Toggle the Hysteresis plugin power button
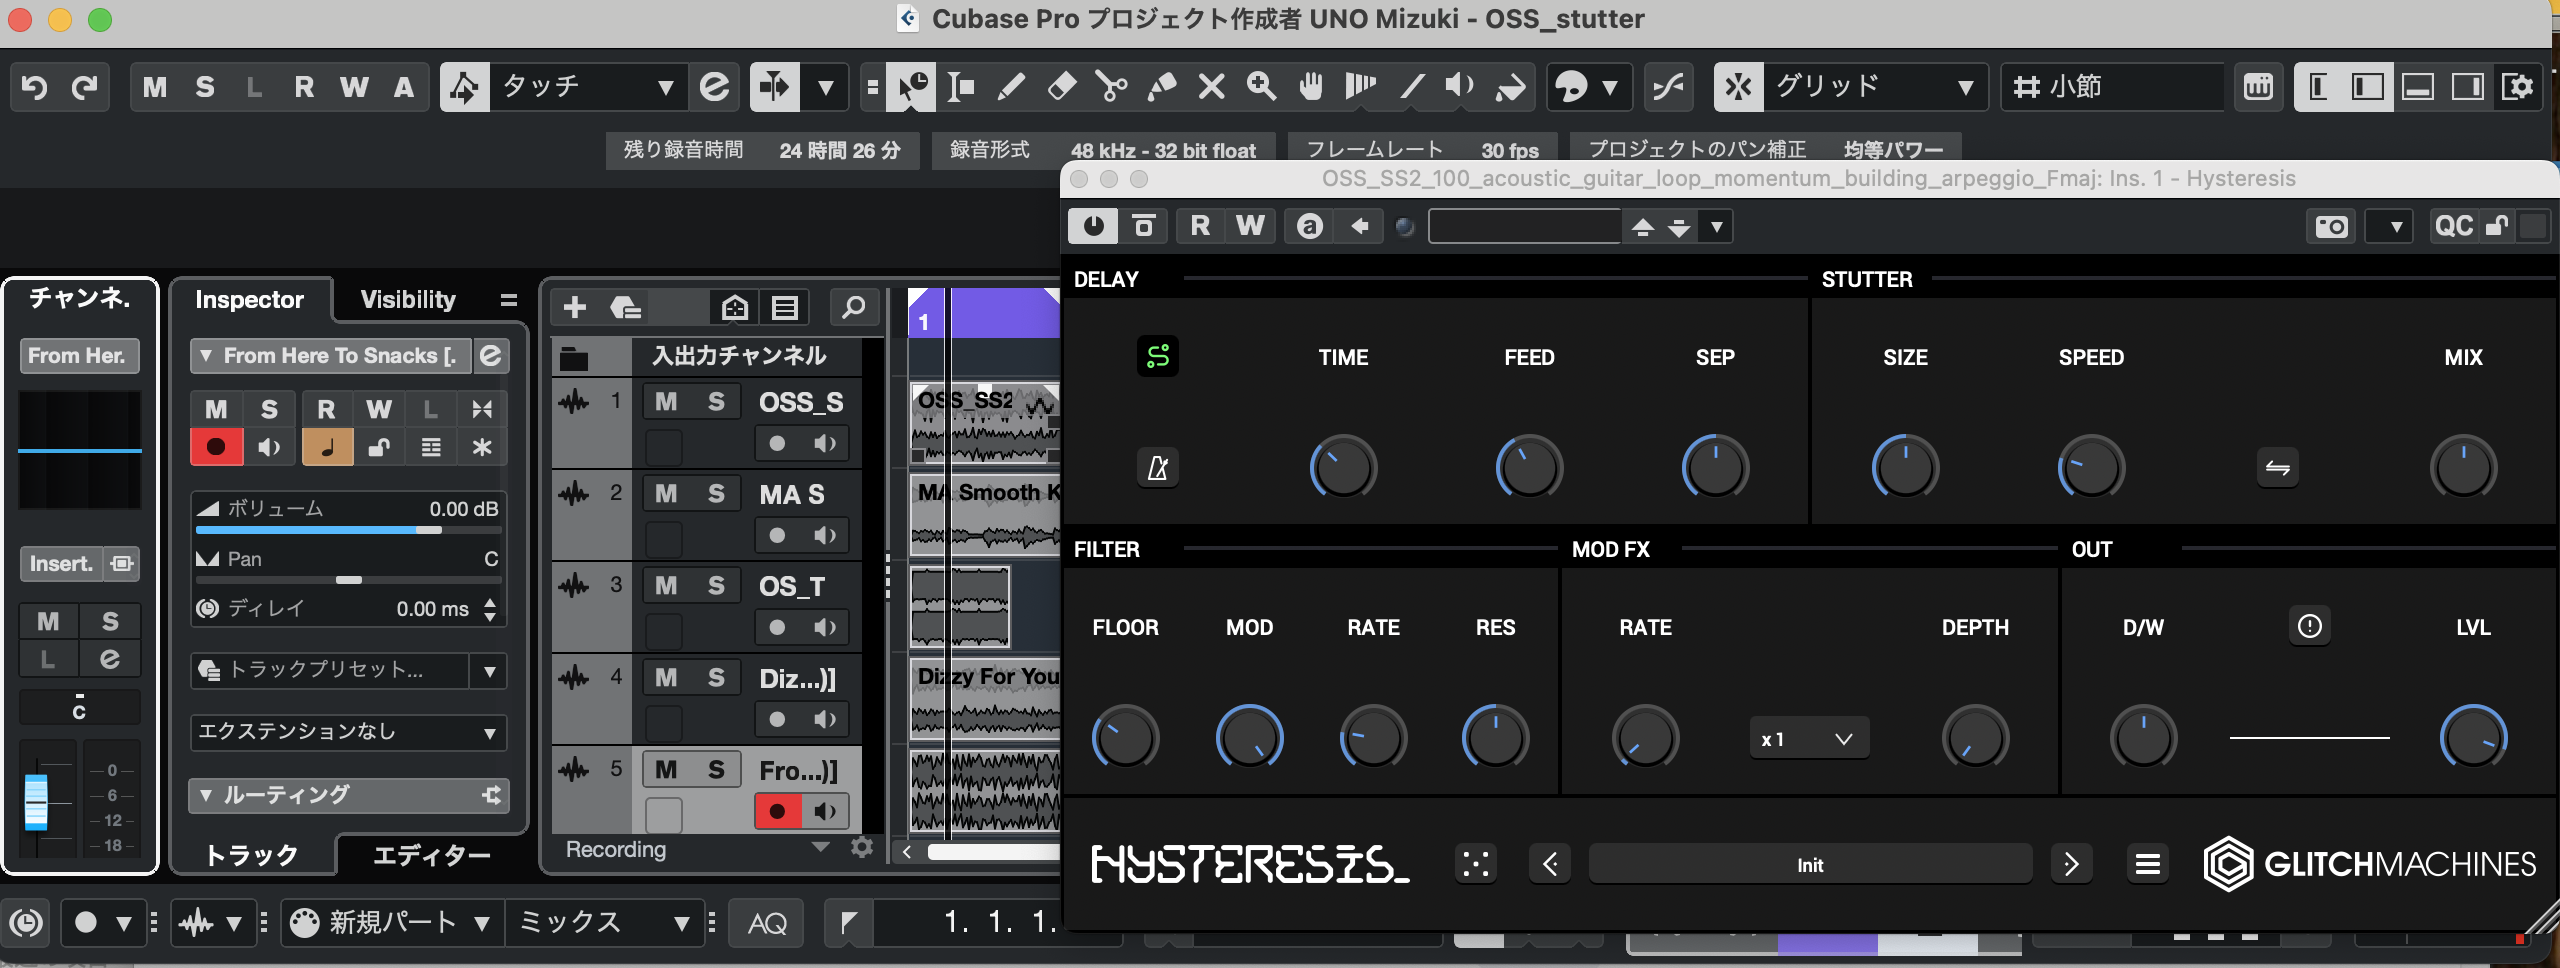Viewport: 2560px width, 968px height. tap(1093, 227)
